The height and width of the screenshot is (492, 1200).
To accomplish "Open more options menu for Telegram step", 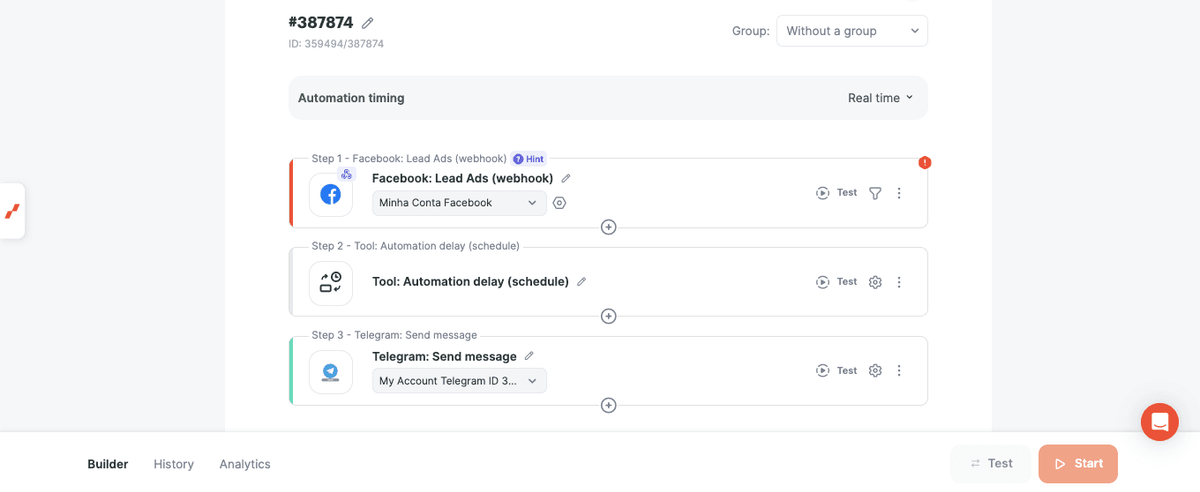I will pyautogui.click(x=899, y=370).
